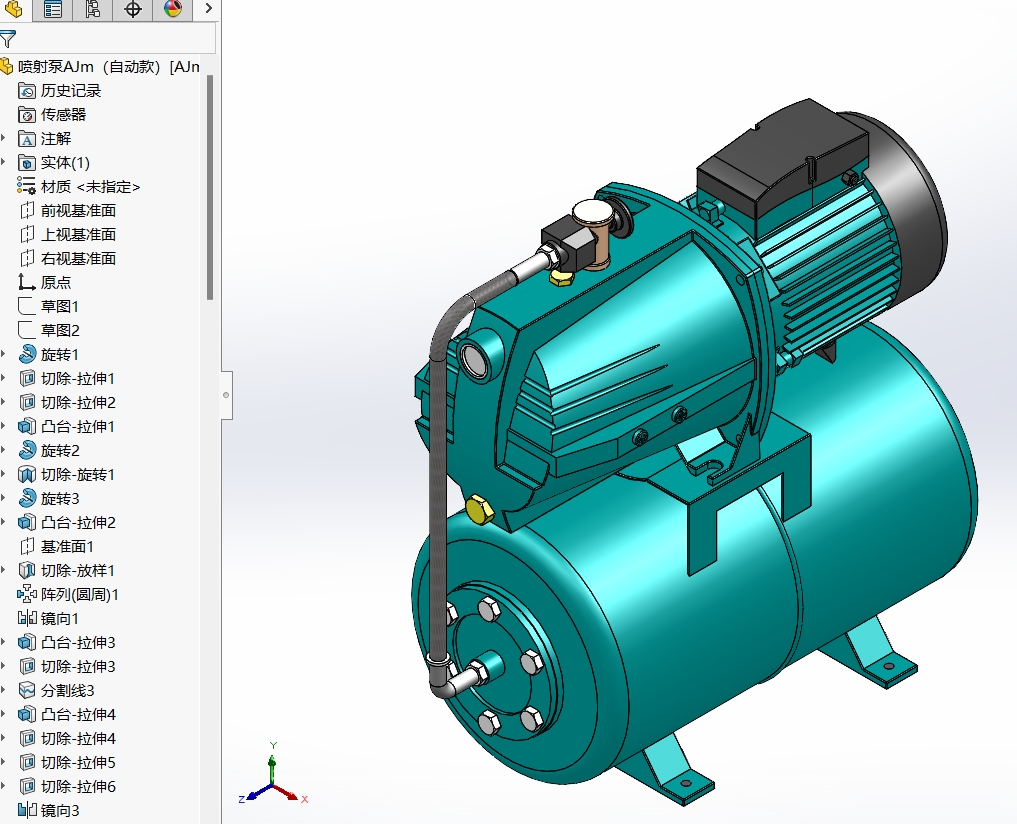This screenshot has height=824, width=1017.
Task: Expand the 切除-拉伸2 feature node
Action: (x=3, y=402)
